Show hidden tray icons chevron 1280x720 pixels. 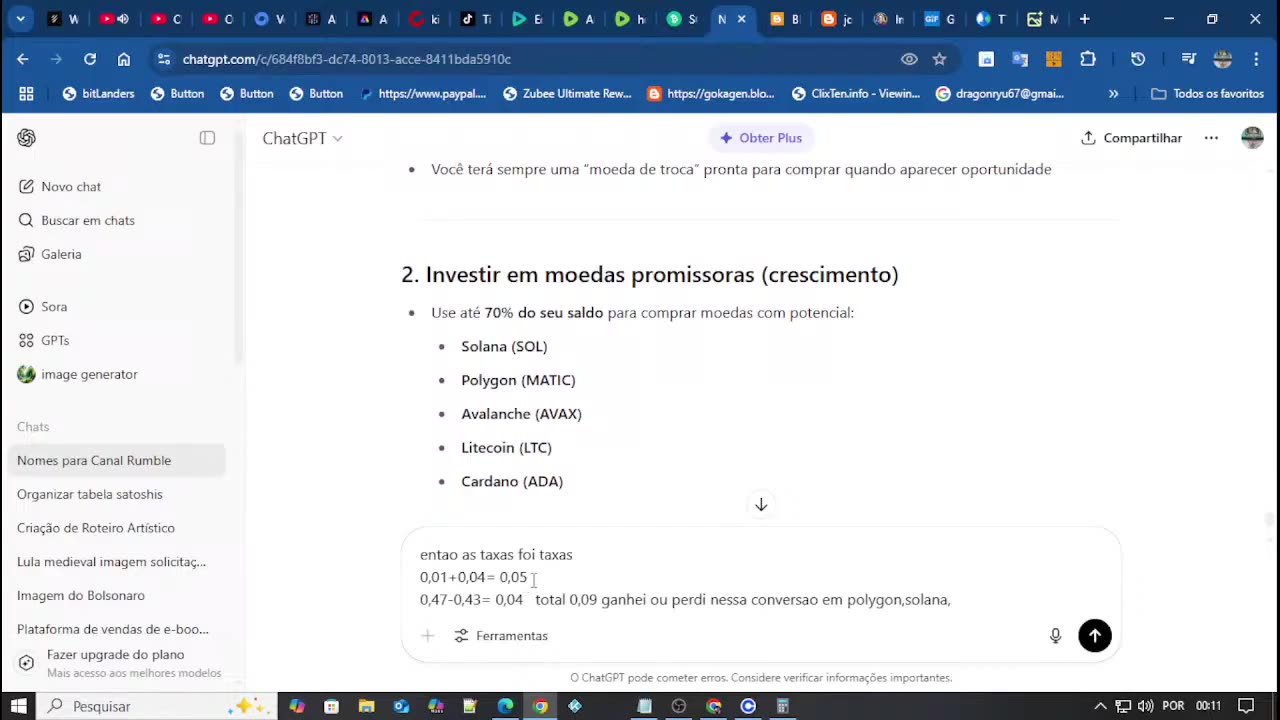[x=1100, y=706]
